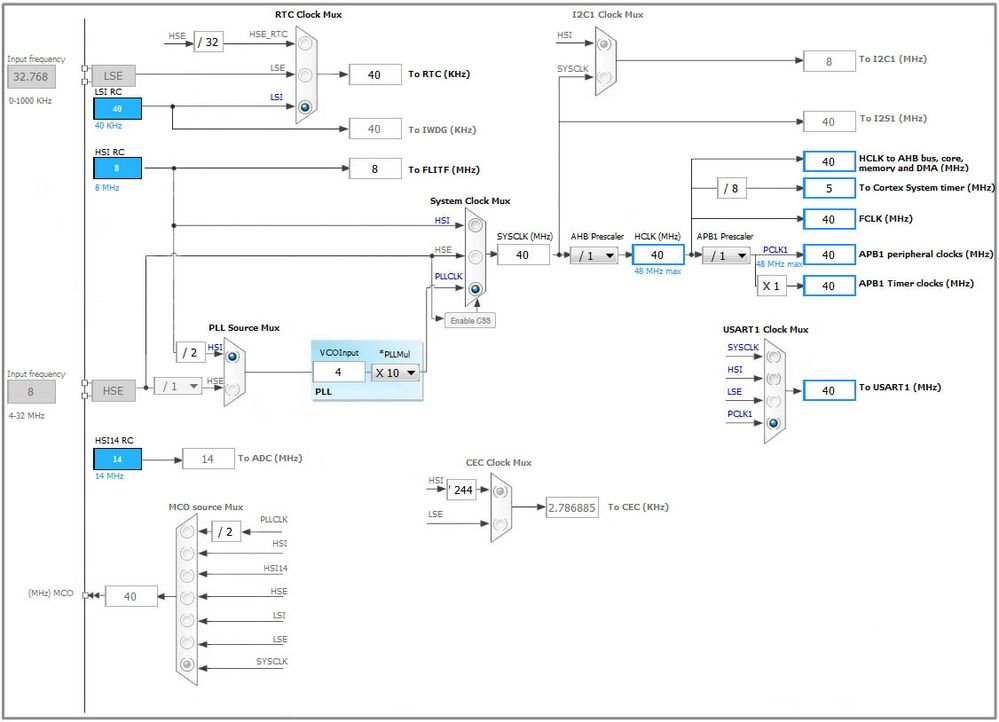This screenshot has width=999, height=722.
Task: Open the APB1 Prescaler dropdown
Action: pos(726,256)
